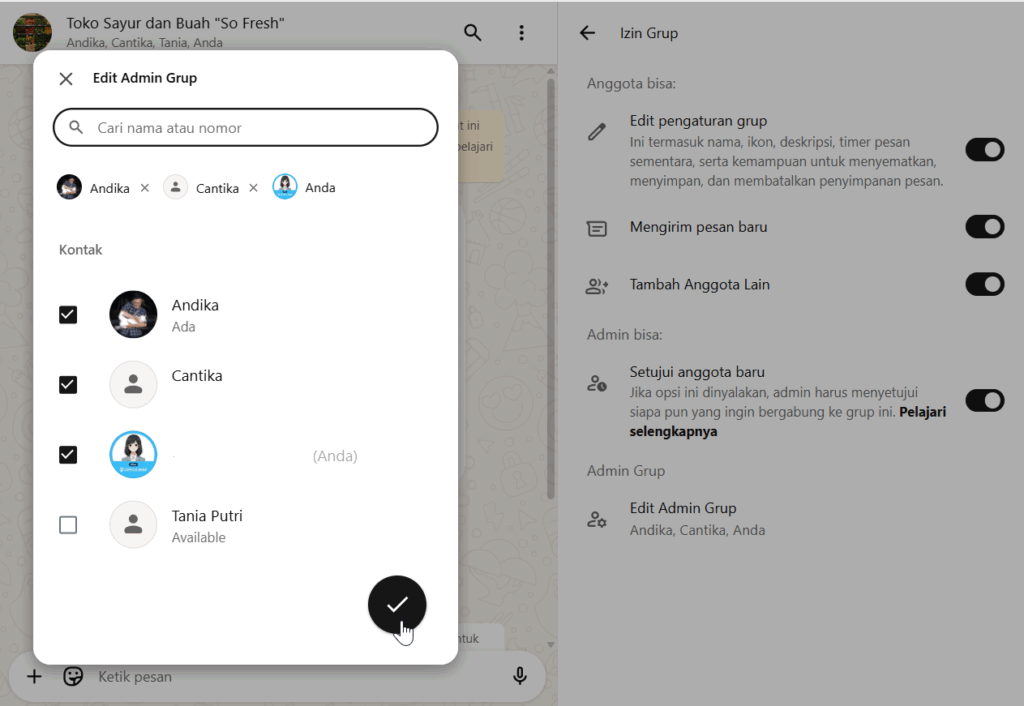Uncheck Cantika's checkbox in contact list

coord(68,385)
